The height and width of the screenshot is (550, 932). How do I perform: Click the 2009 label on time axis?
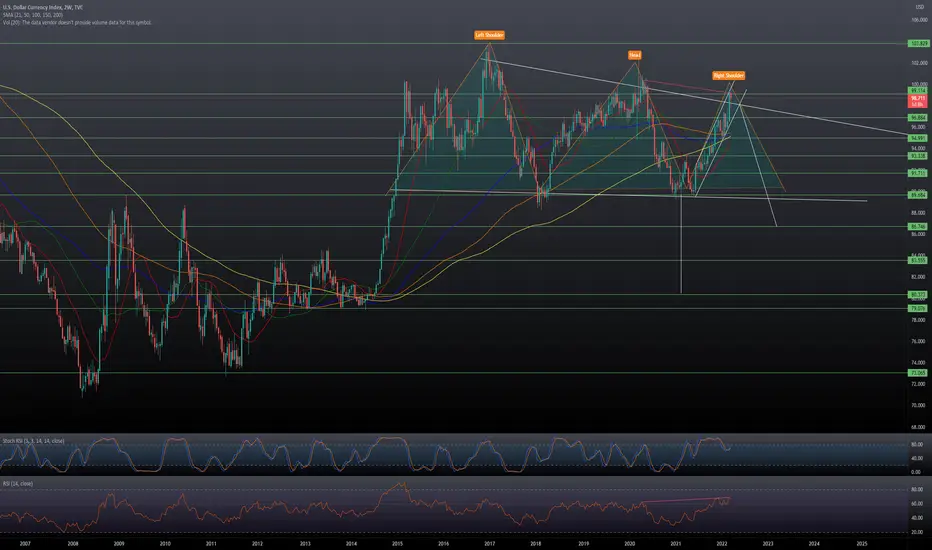[x=119, y=543]
